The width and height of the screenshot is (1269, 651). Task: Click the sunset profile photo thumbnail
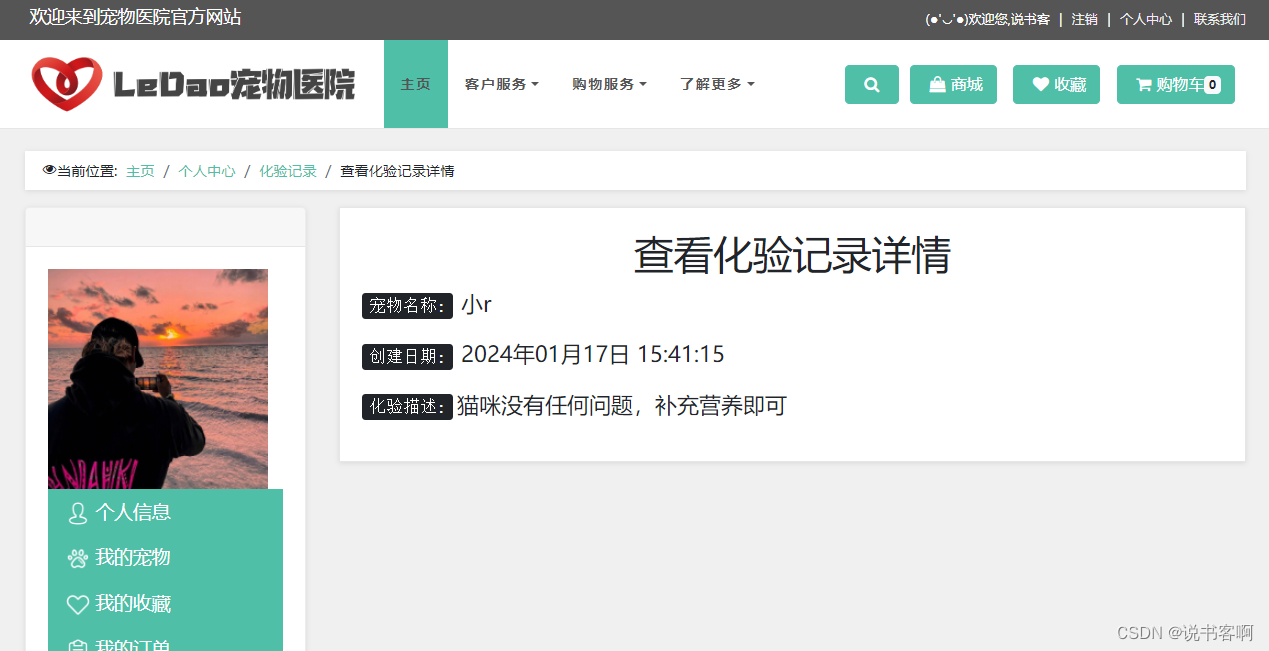158,378
